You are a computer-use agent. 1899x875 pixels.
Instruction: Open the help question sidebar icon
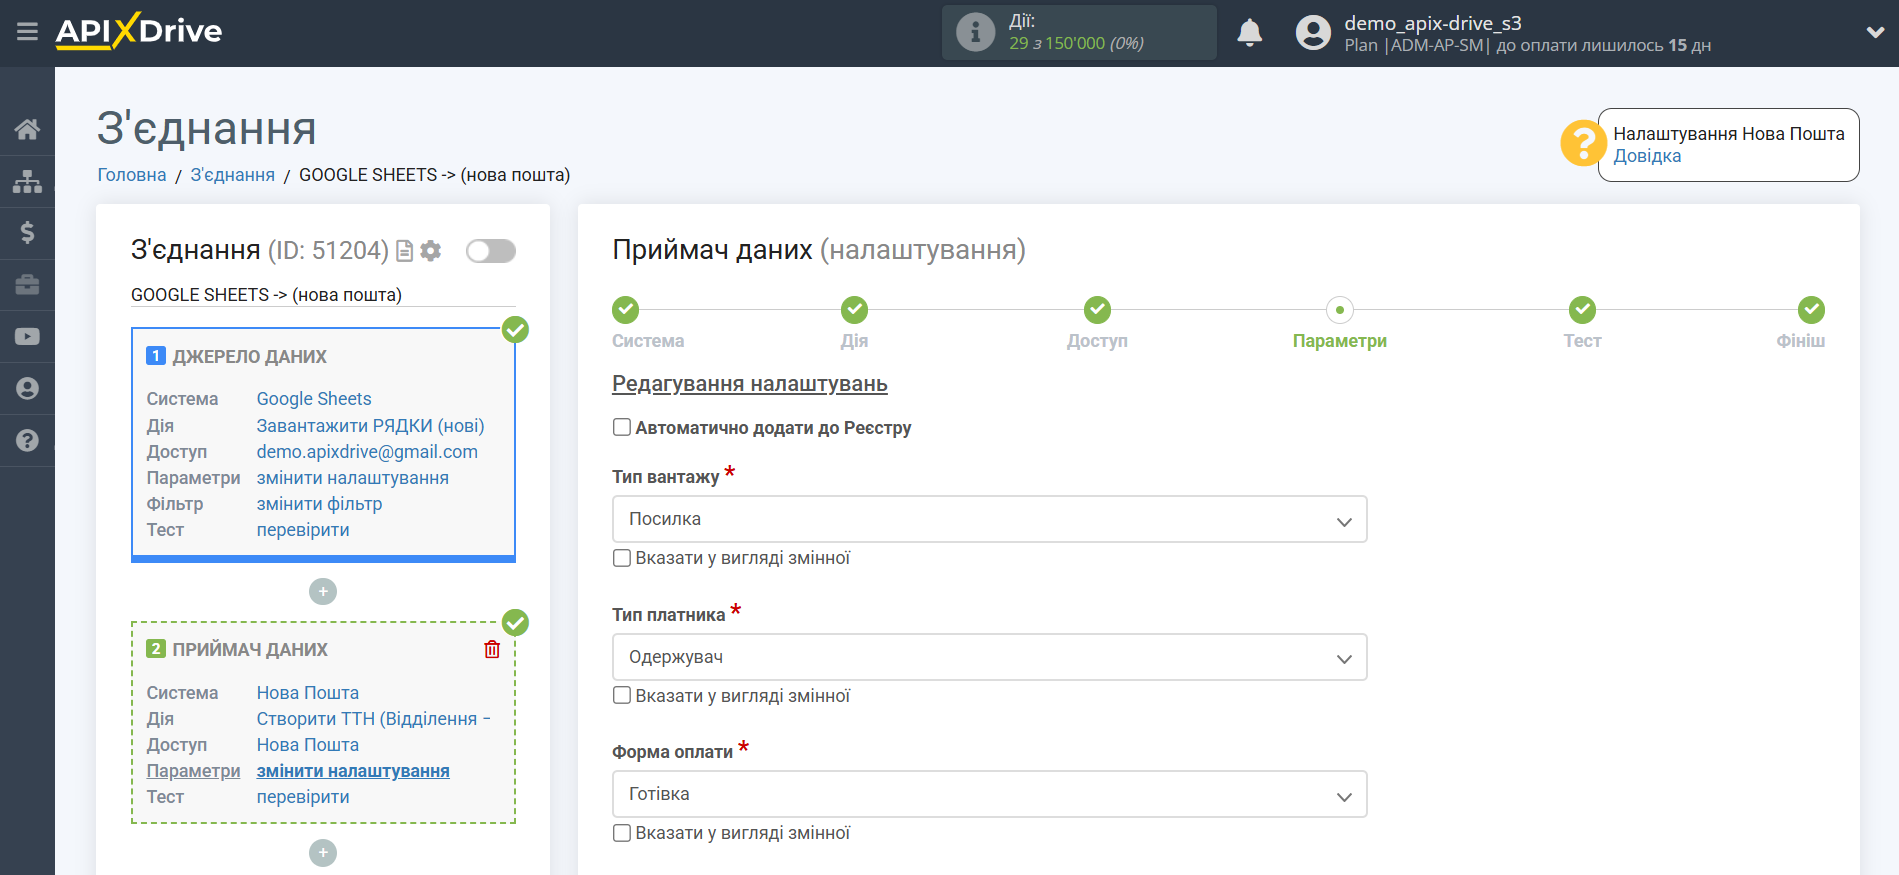click(27, 441)
